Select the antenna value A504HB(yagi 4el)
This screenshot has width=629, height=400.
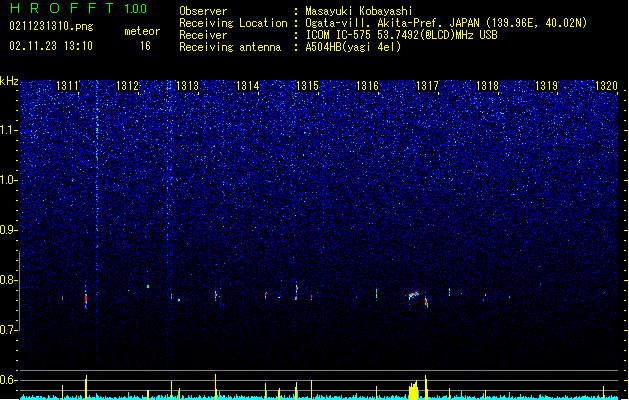(x=353, y=47)
